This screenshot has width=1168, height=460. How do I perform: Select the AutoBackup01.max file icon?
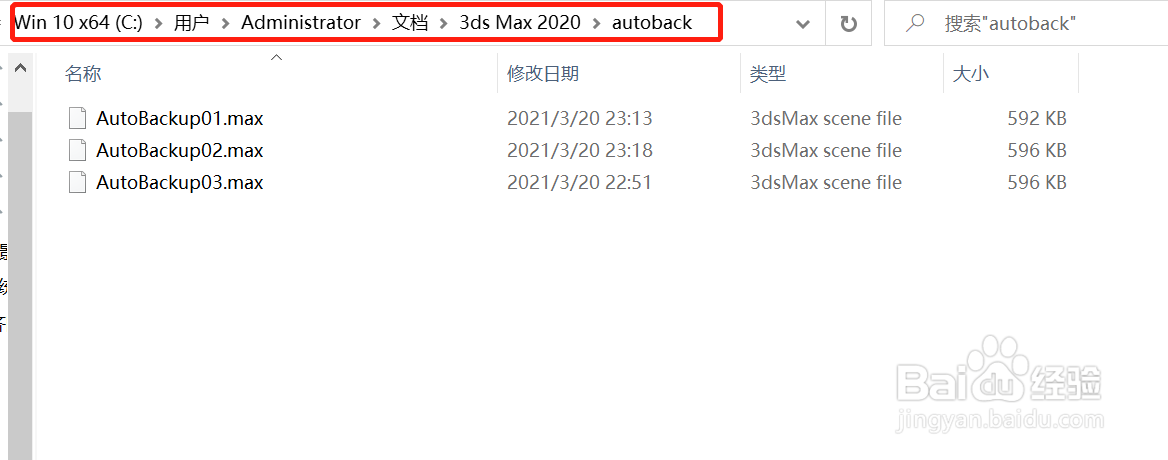point(77,118)
